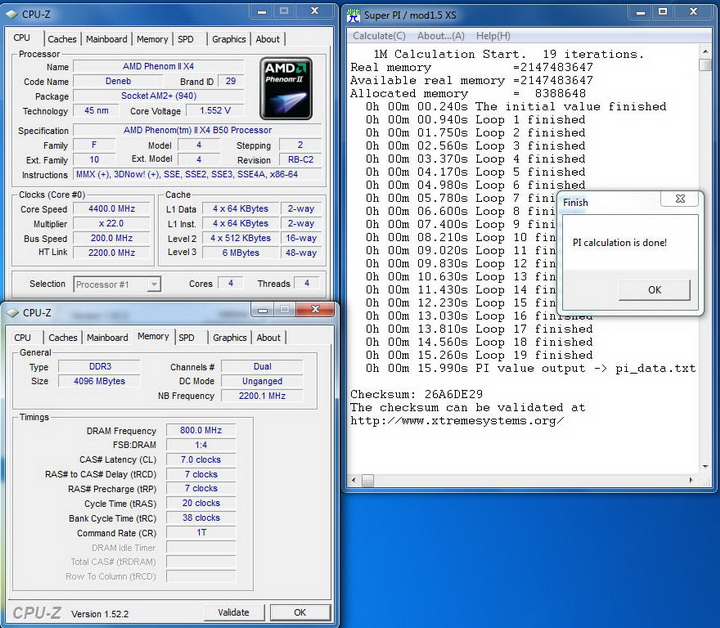Screen dimensions: 720x628
Task: Click the Loop 19 finished line
Action: pyautogui.click(x=479, y=355)
